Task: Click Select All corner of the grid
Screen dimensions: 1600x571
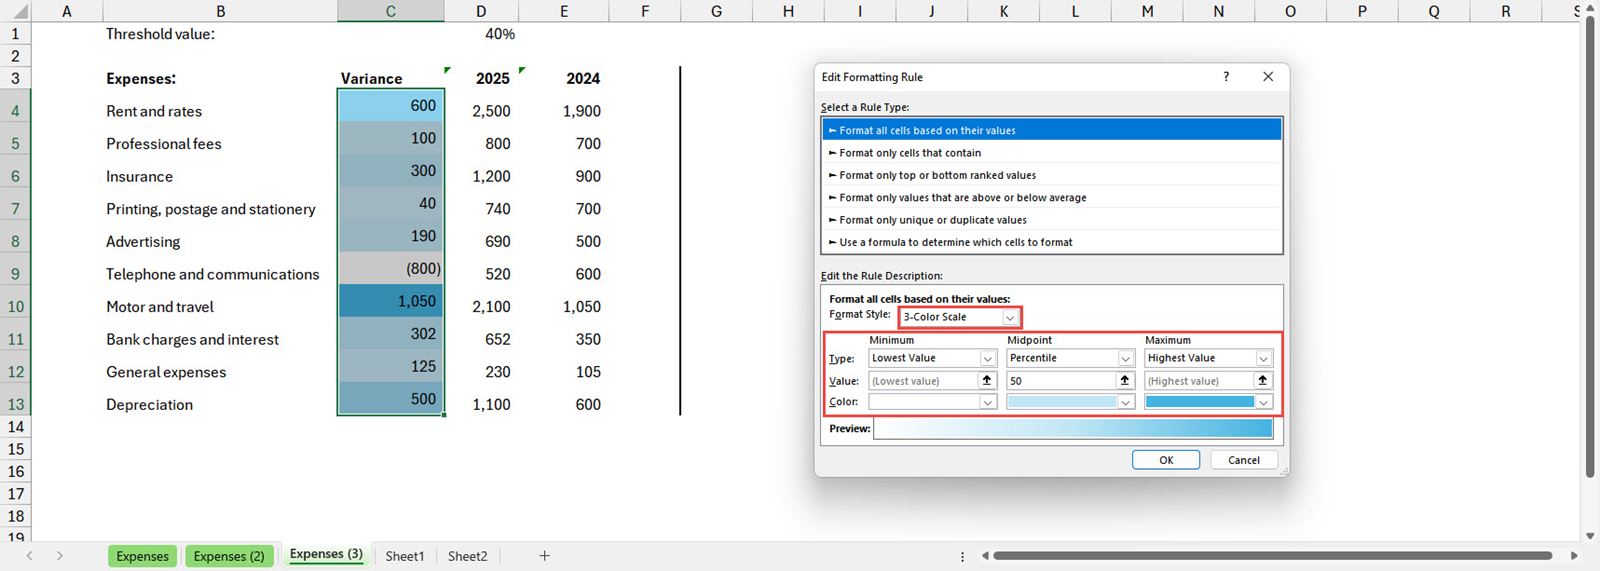Action: coord(15,11)
